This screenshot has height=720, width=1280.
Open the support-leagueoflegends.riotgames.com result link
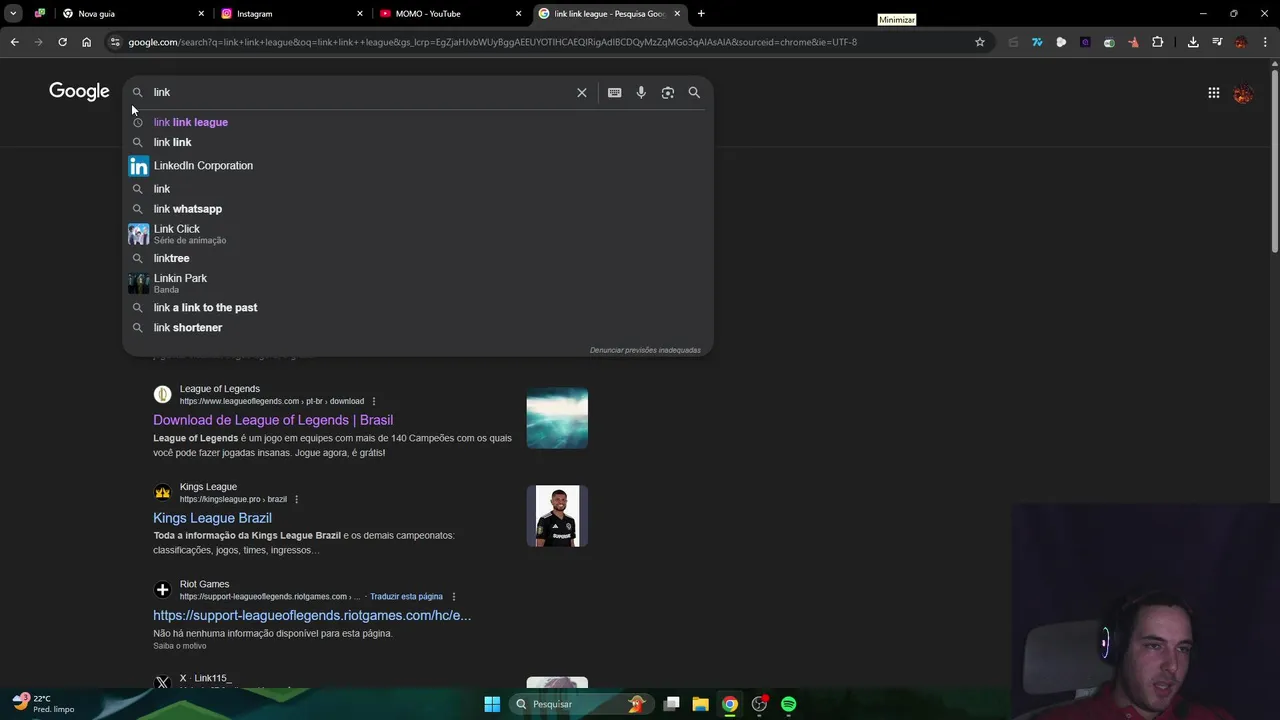tap(312, 615)
